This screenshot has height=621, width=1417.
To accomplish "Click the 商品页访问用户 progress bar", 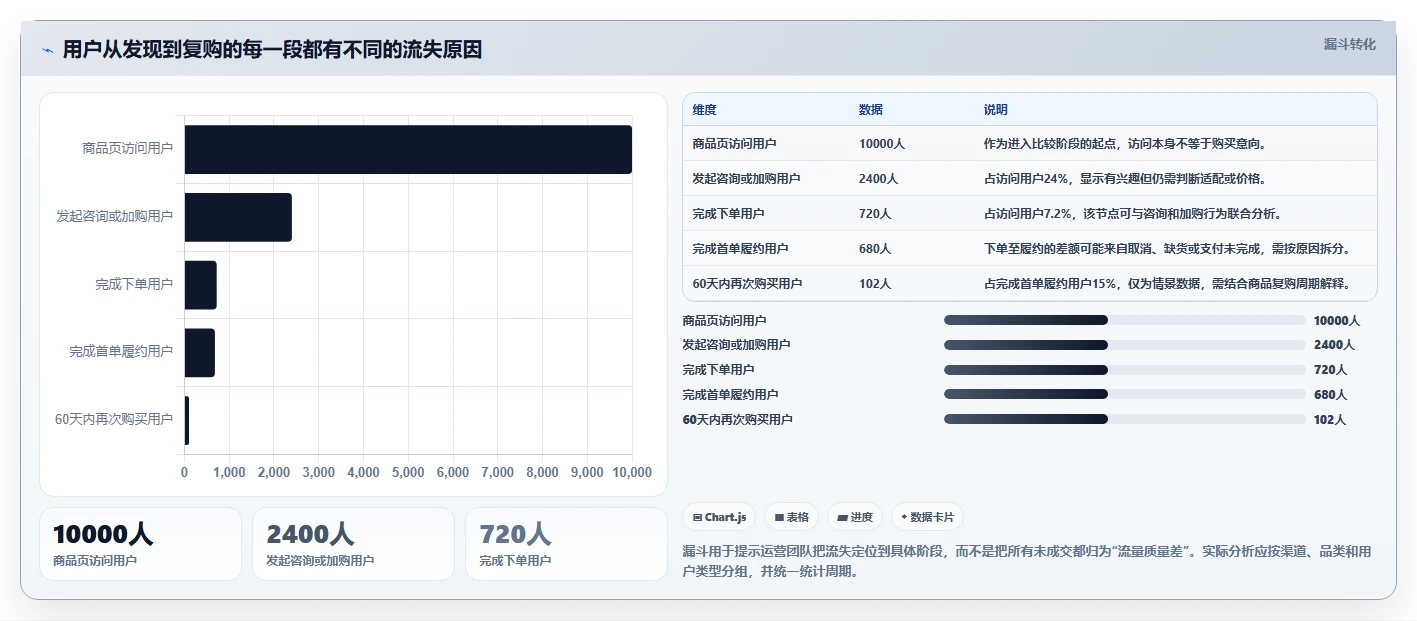I will coord(1125,320).
